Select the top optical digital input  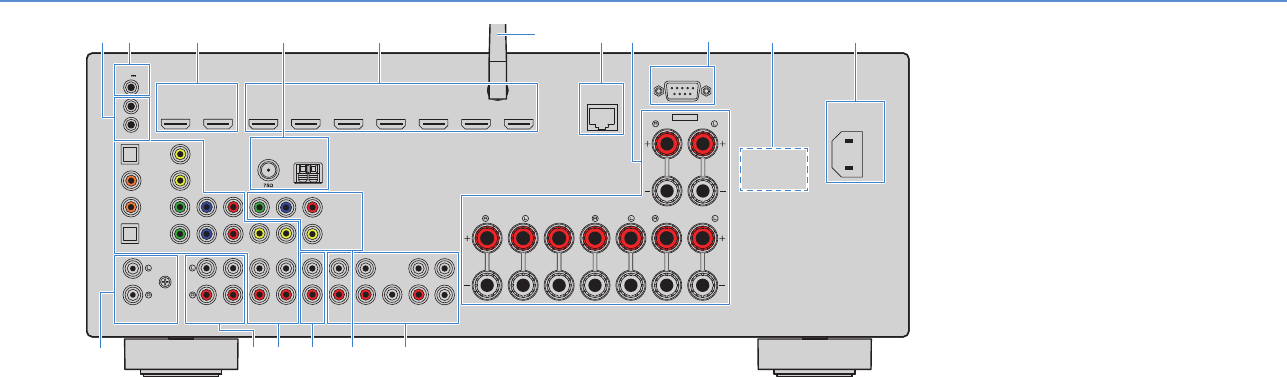[131, 155]
